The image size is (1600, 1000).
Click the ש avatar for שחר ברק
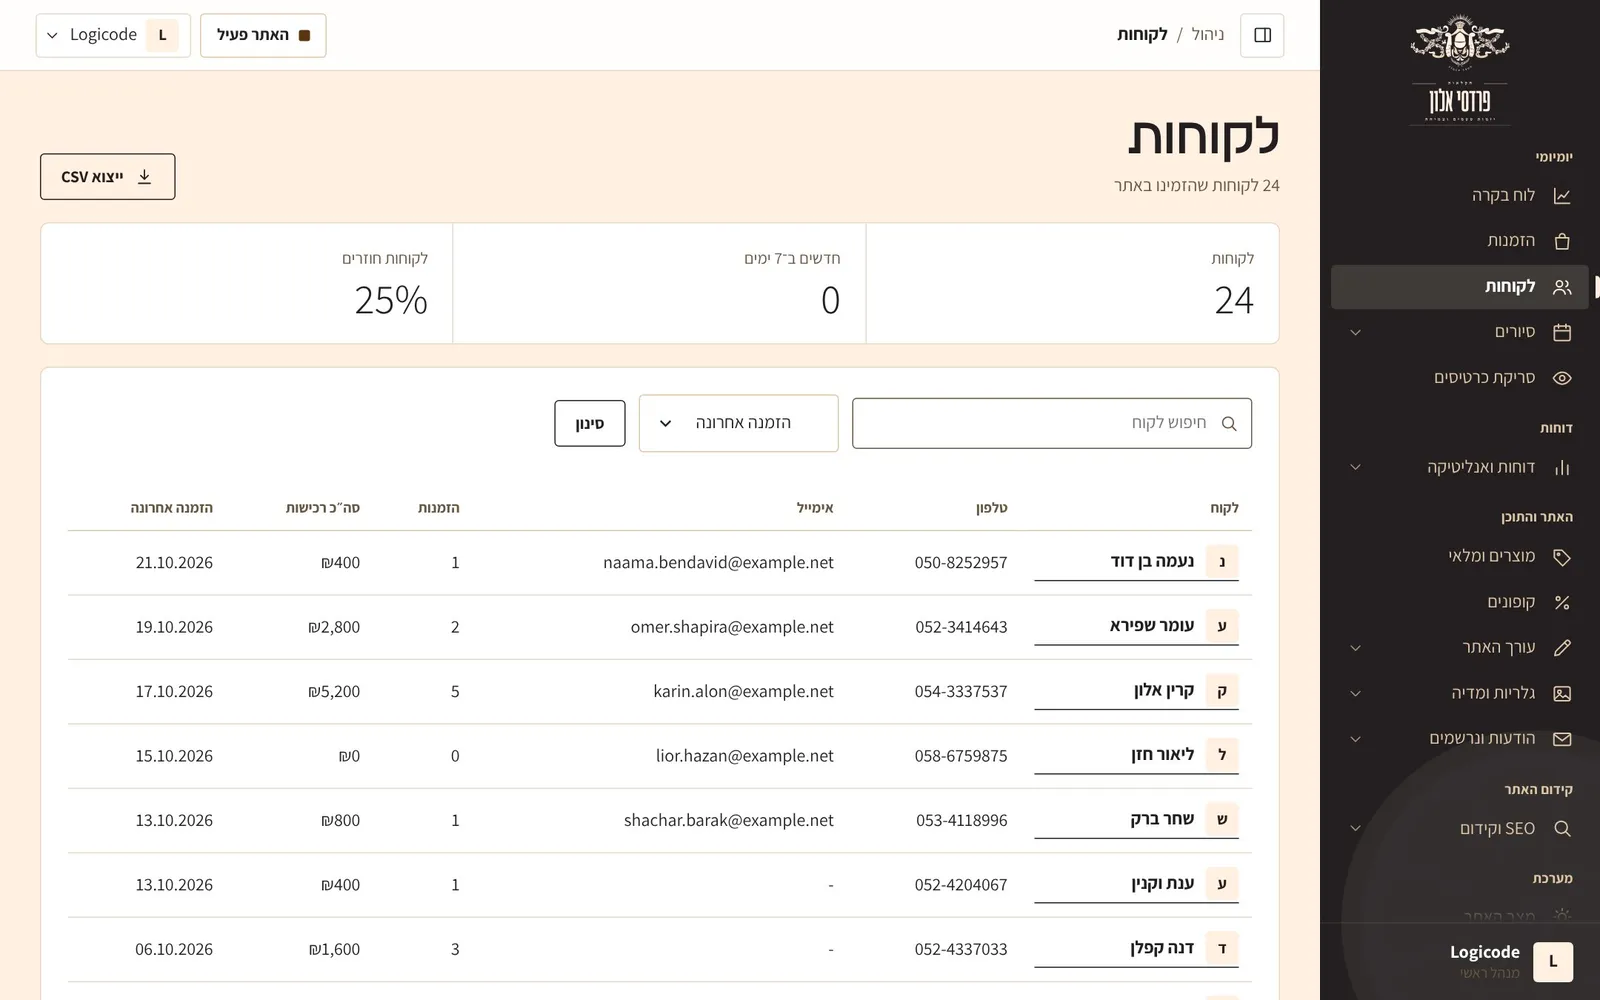(x=1222, y=820)
